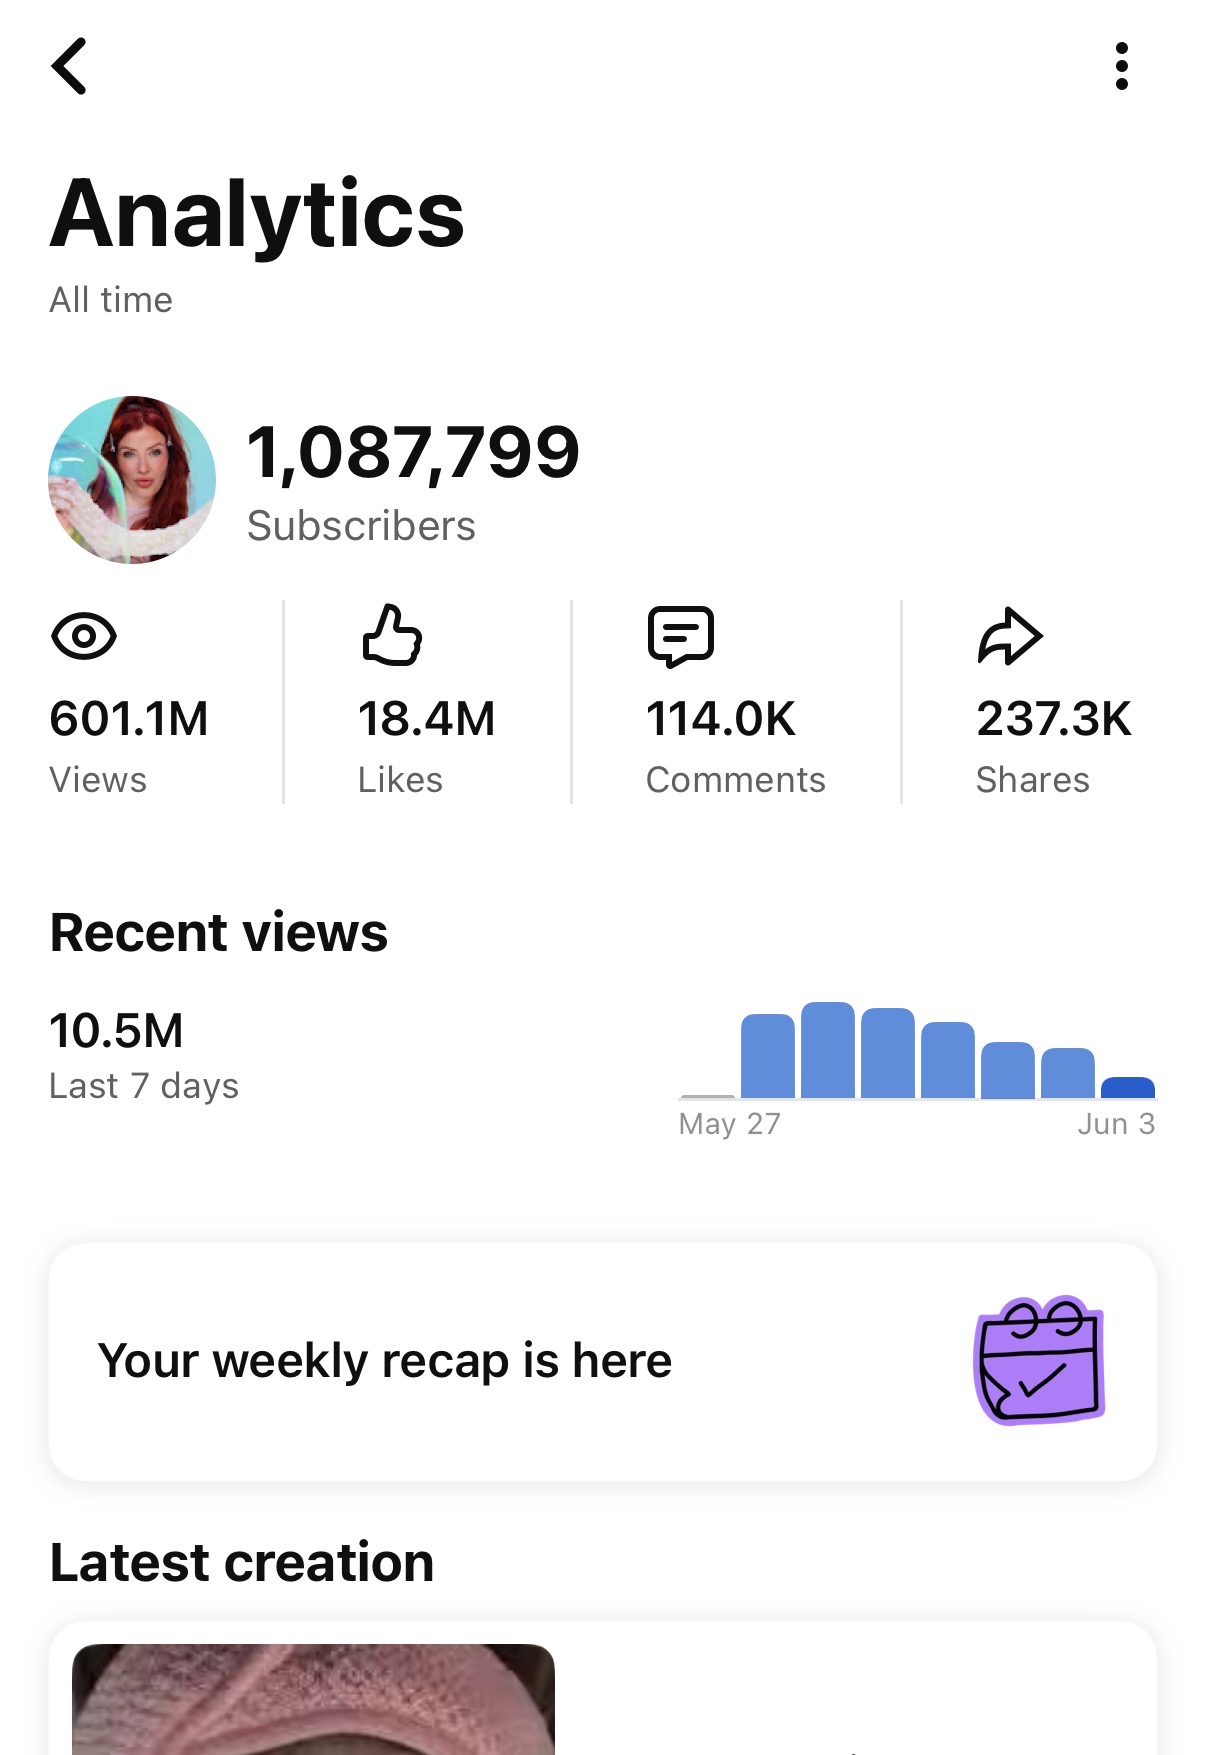Viewport: 1206px width, 1755px height.
Task: Tap the 601.1M views value
Action: (129, 719)
